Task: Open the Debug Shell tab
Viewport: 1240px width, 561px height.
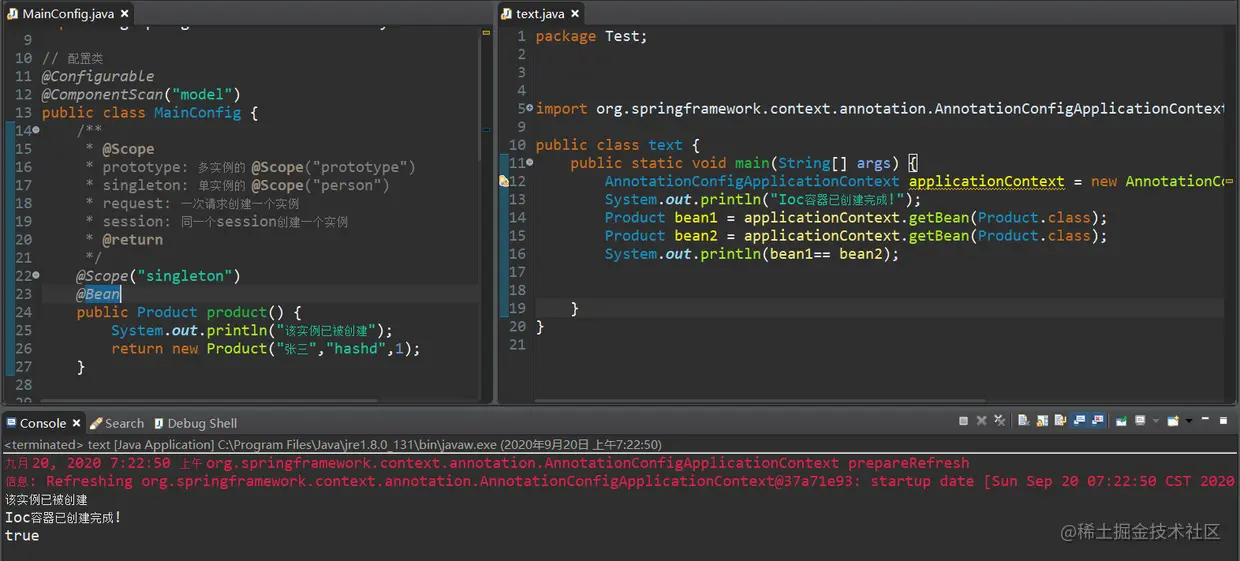Action: click(194, 423)
